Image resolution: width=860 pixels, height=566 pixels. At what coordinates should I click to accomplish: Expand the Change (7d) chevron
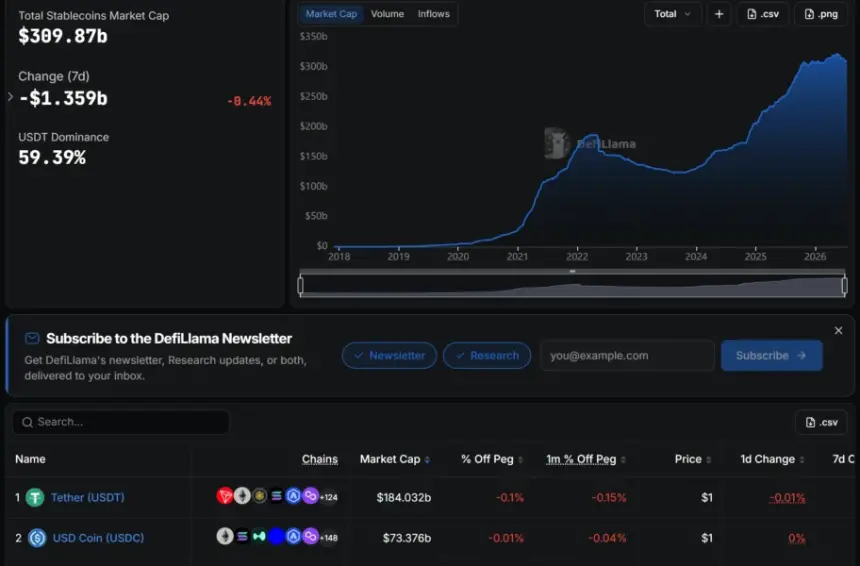10,97
